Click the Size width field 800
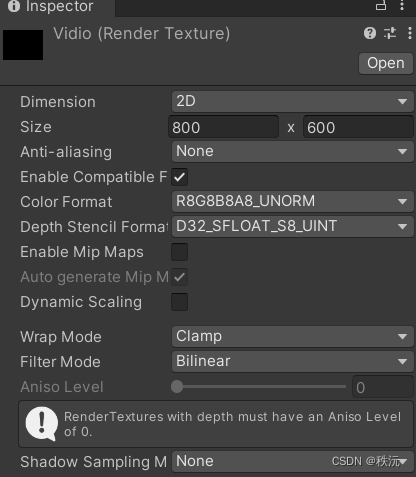This screenshot has width=416, height=477. (x=223, y=127)
